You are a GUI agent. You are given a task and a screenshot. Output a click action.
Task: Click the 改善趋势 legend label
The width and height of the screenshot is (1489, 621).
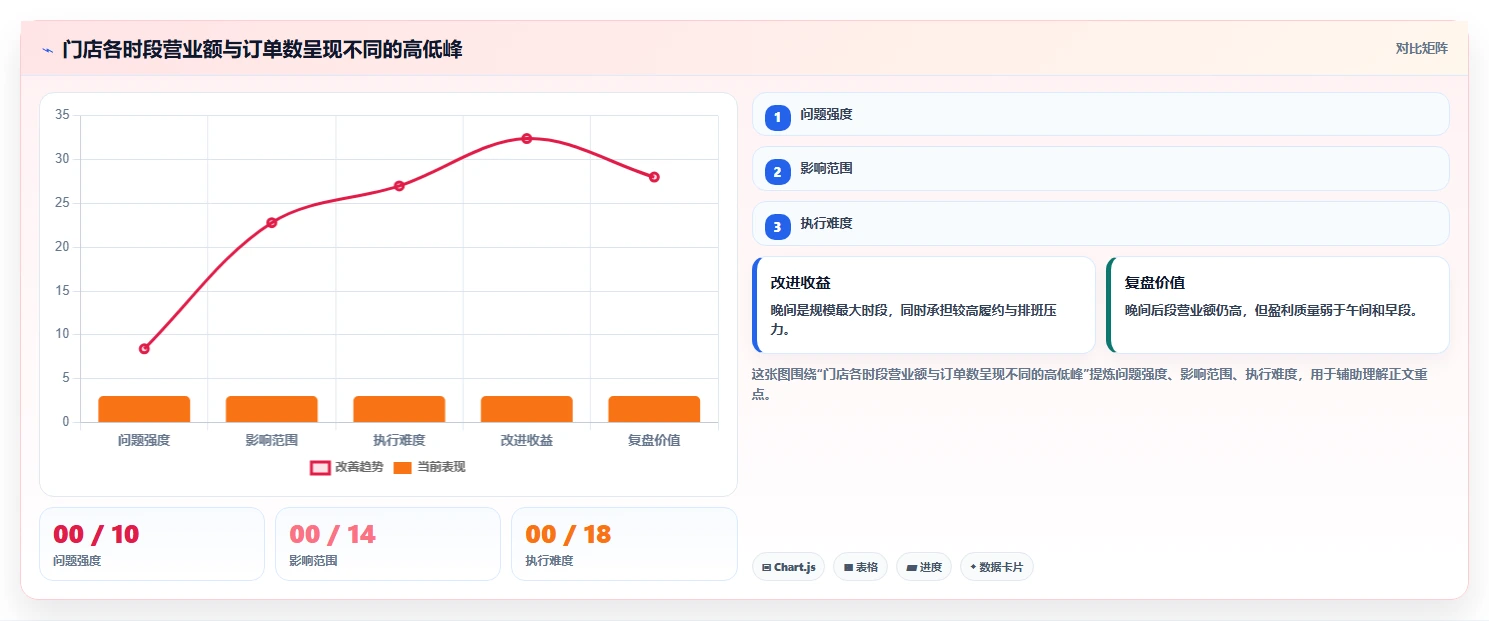tap(359, 467)
